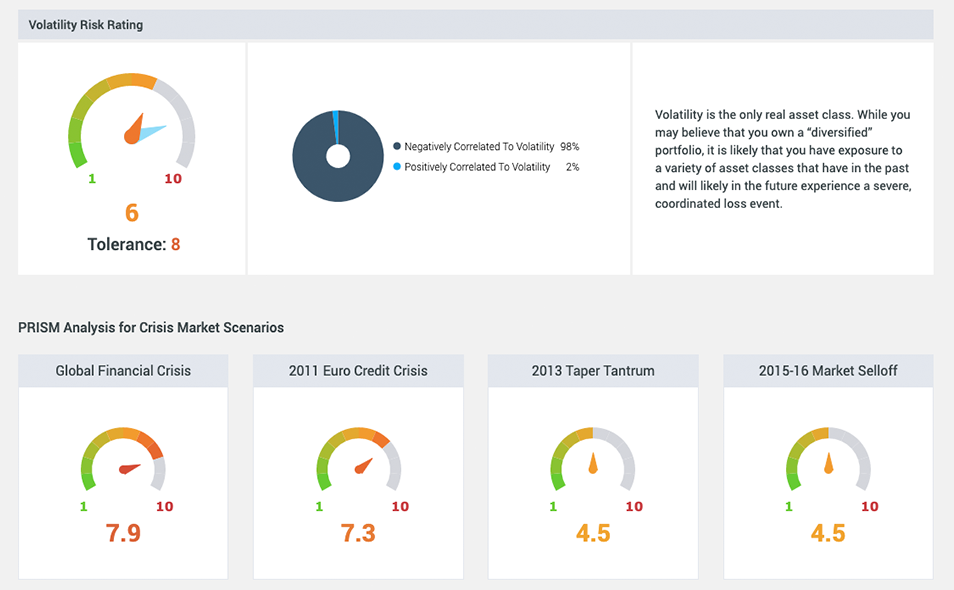Collapse the 2015-16 Market Selloff card
Screen dimensions: 954x590
tap(827, 370)
